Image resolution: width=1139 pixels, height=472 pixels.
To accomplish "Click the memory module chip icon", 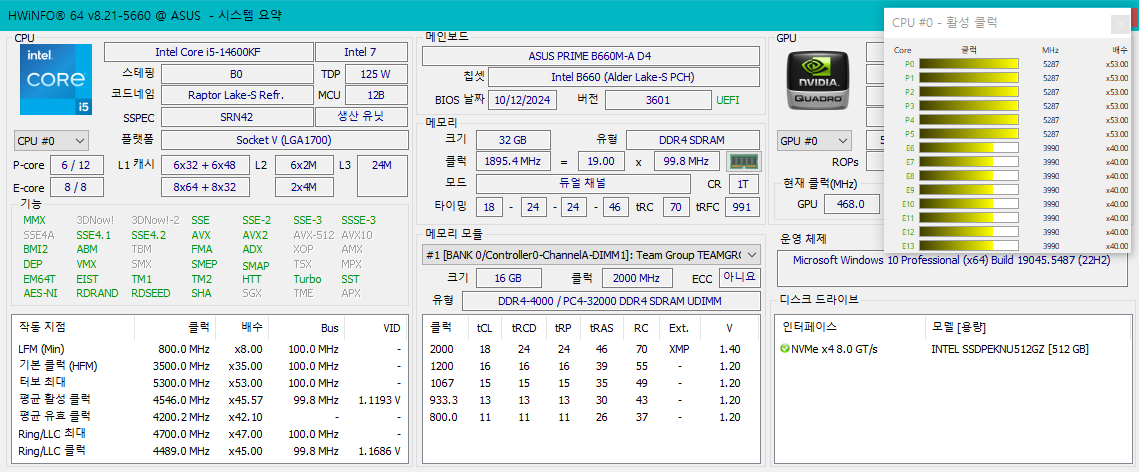I will (743, 161).
